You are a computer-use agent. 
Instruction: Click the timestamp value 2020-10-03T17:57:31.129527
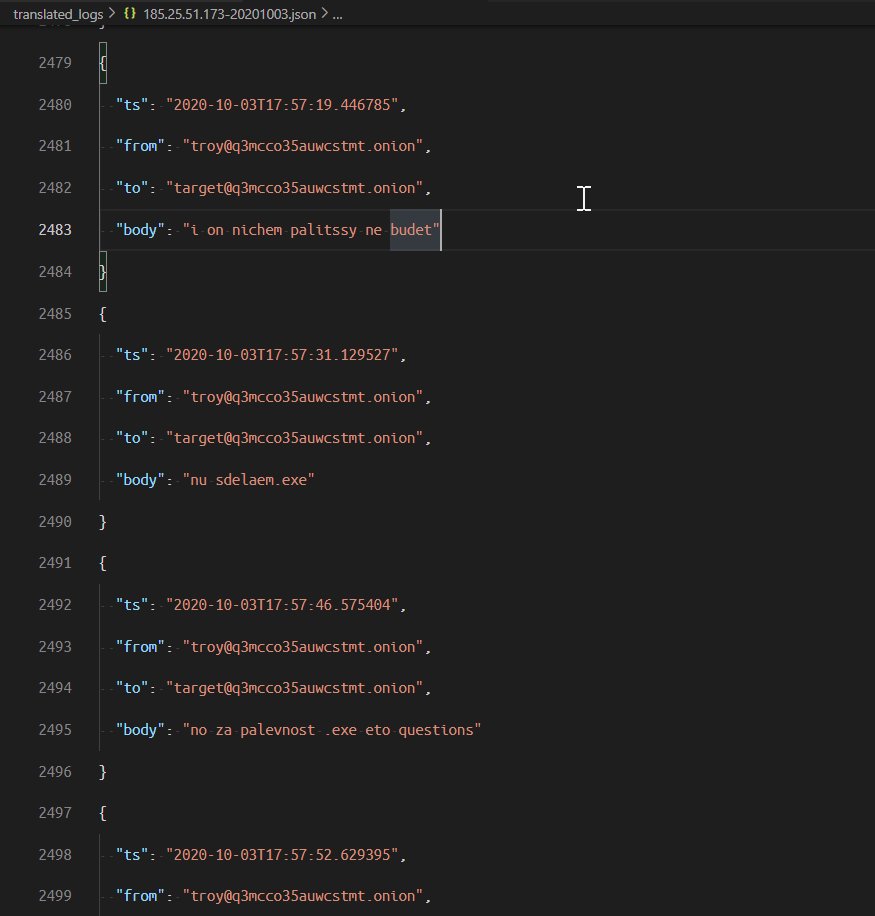pyautogui.click(x=282, y=355)
